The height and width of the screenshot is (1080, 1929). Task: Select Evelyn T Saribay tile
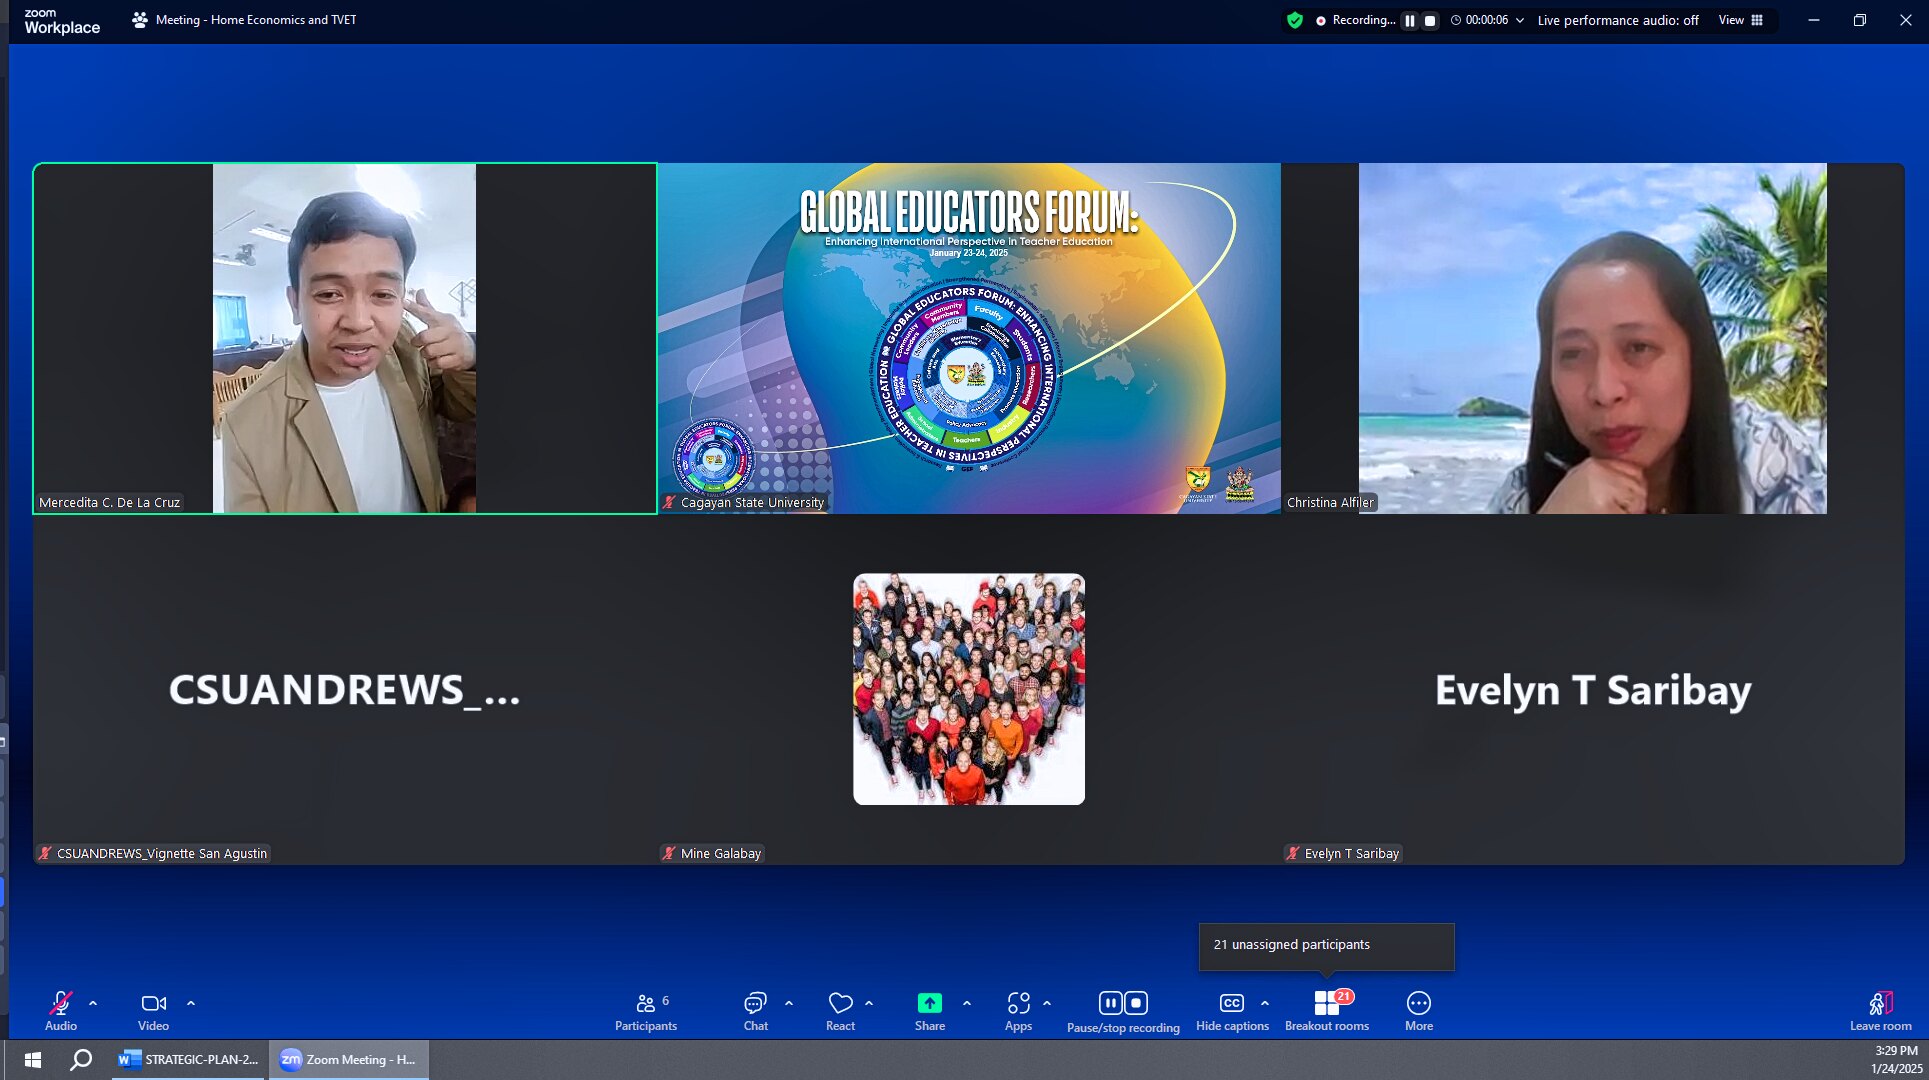1593,690
